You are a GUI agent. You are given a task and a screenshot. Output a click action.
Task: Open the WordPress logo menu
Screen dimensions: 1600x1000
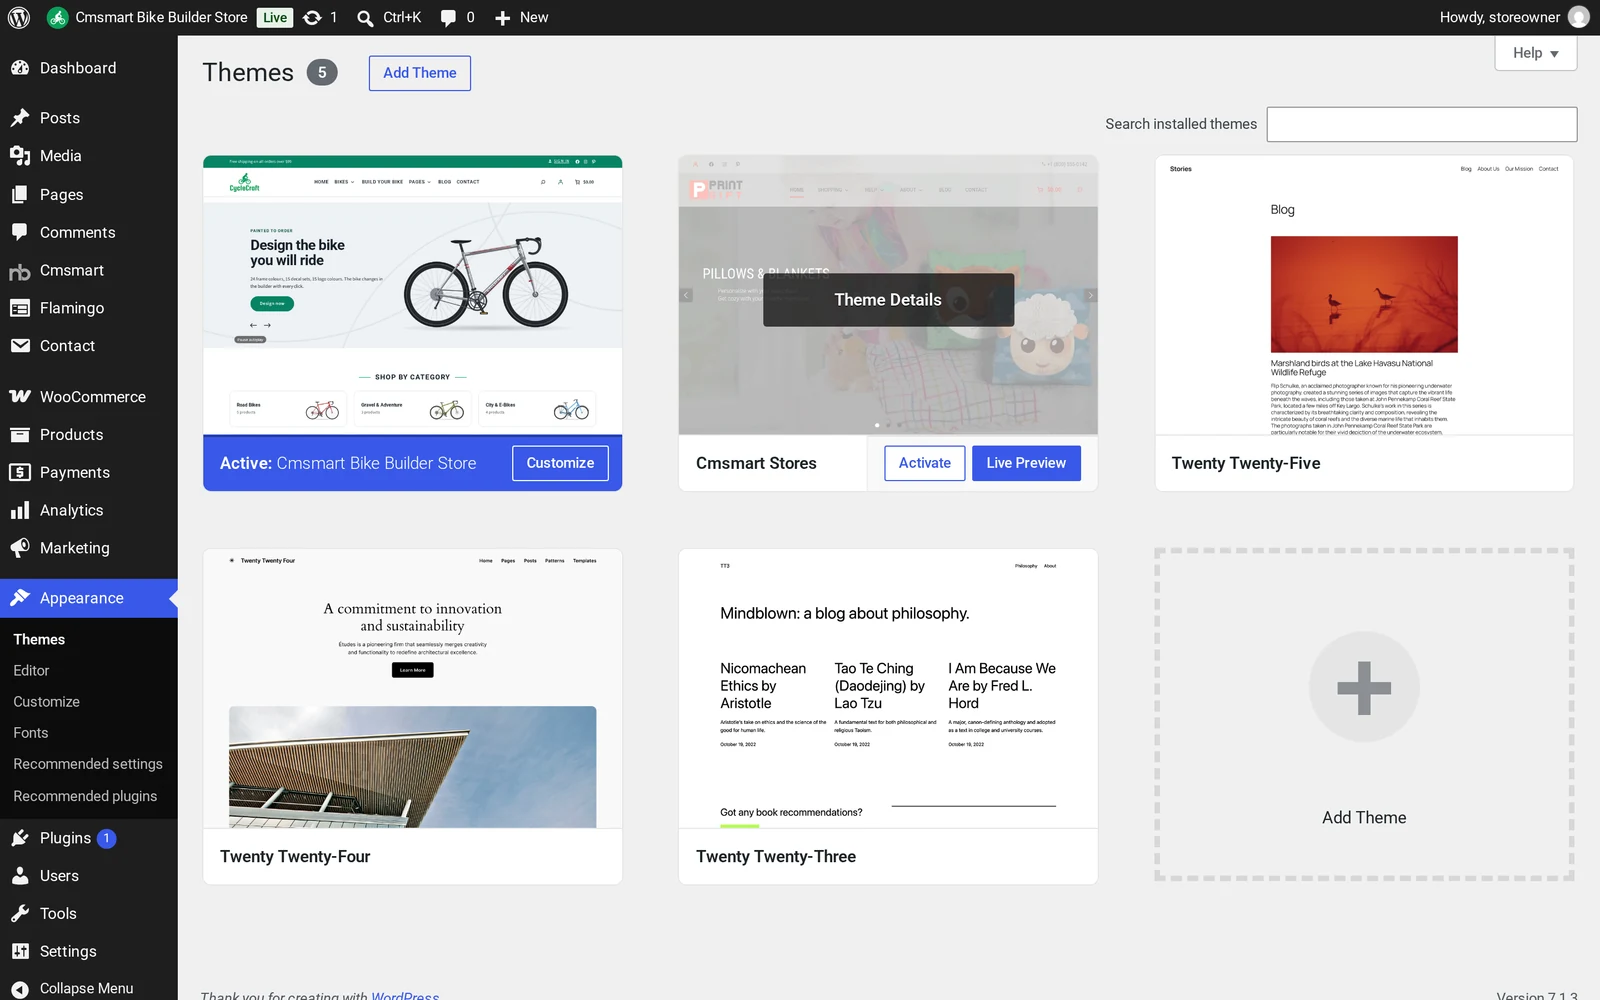click(x=19, y=17)
